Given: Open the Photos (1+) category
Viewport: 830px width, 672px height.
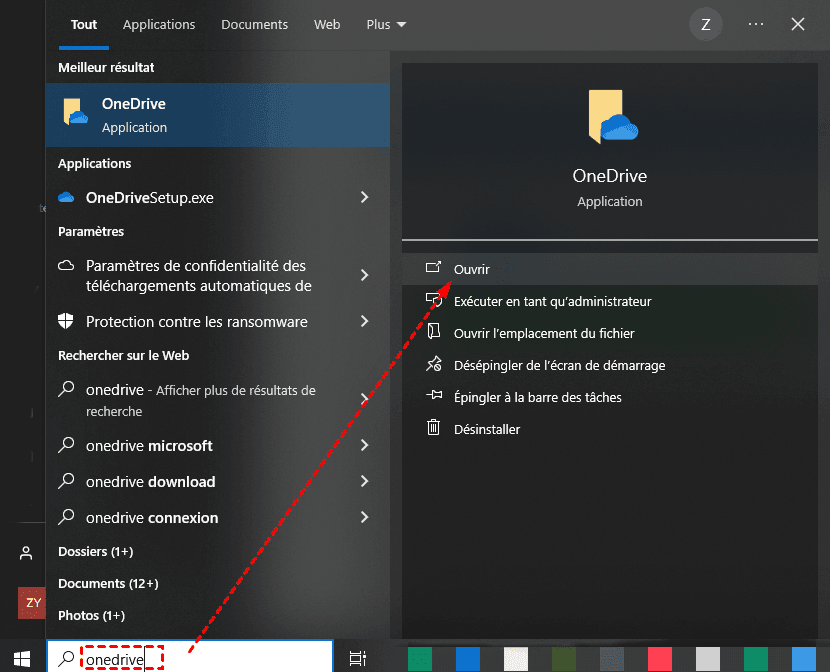Looking at the screenshot, I should pos(92,615).
